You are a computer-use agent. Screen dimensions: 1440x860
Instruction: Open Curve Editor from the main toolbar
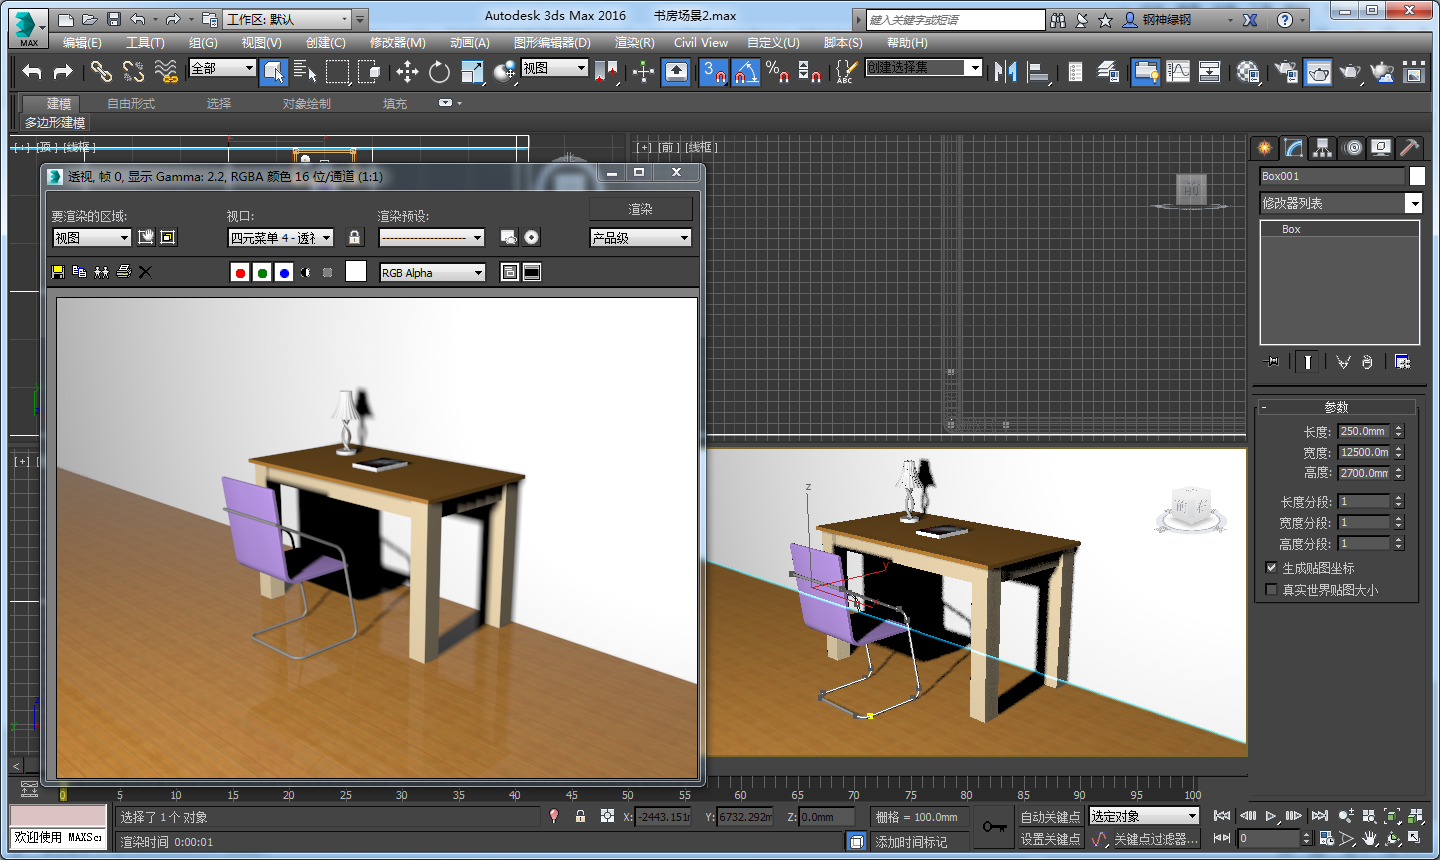click(1178, 71)
